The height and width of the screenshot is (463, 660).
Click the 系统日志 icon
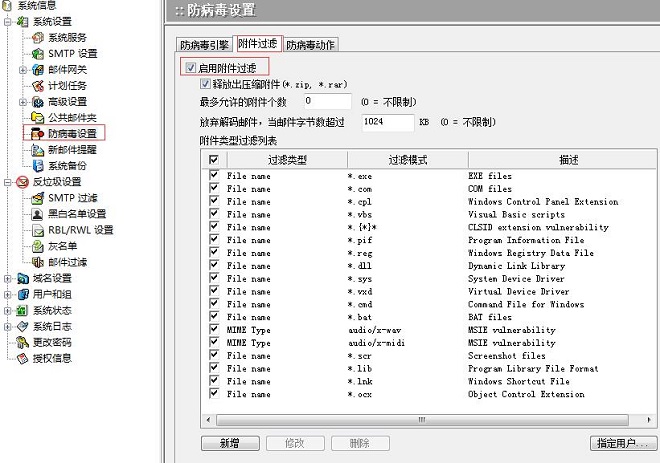tap(22, 326)
